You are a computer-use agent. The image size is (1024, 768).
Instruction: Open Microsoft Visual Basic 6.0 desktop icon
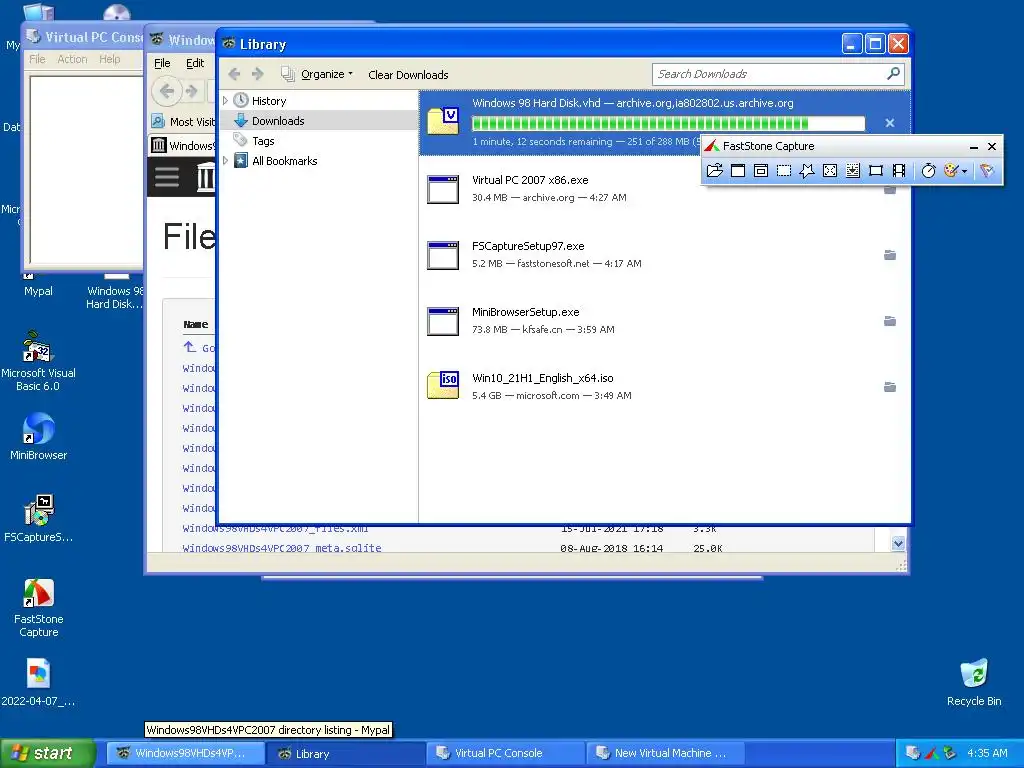pyautogui.click(x=38, y=361)
